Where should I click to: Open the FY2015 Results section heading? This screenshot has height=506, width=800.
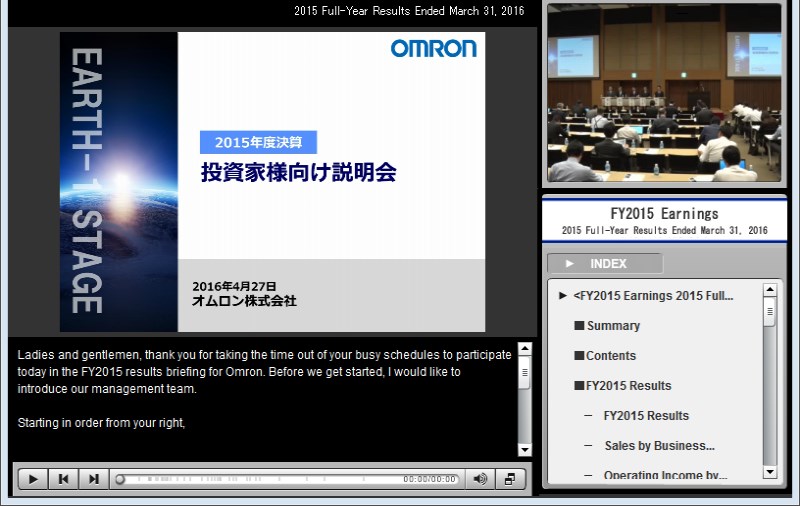(x=623, y=386)
